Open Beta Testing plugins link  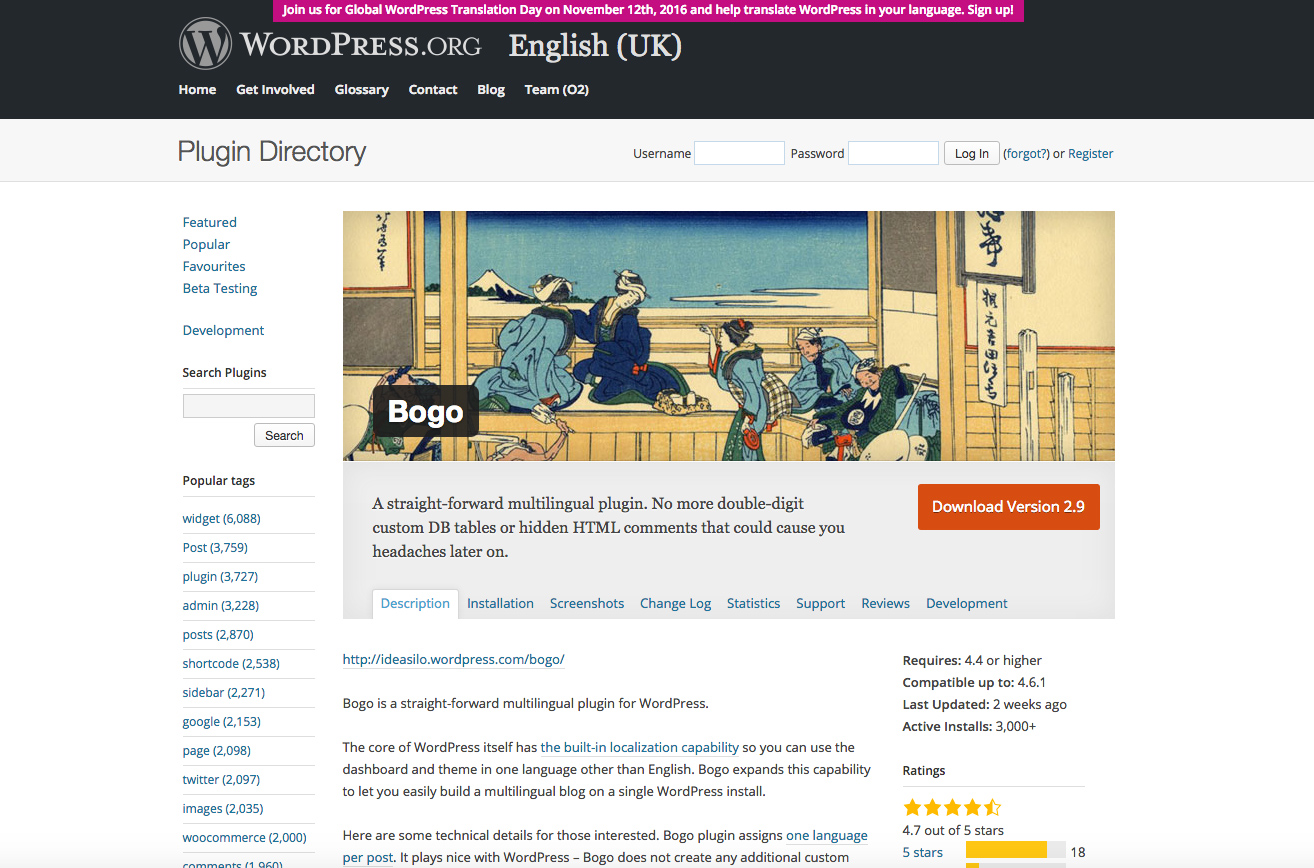tap(220, 288)
